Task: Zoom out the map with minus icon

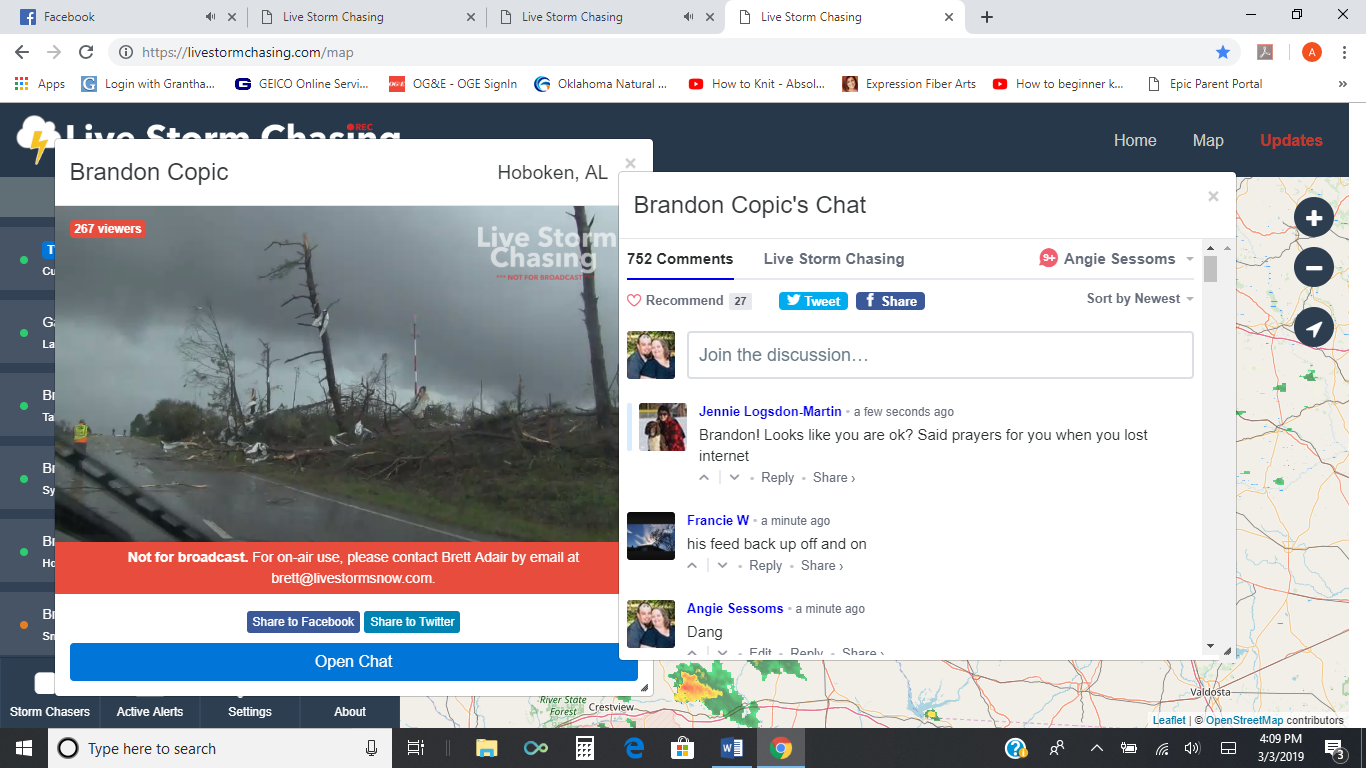Action: click(1313, 268)
